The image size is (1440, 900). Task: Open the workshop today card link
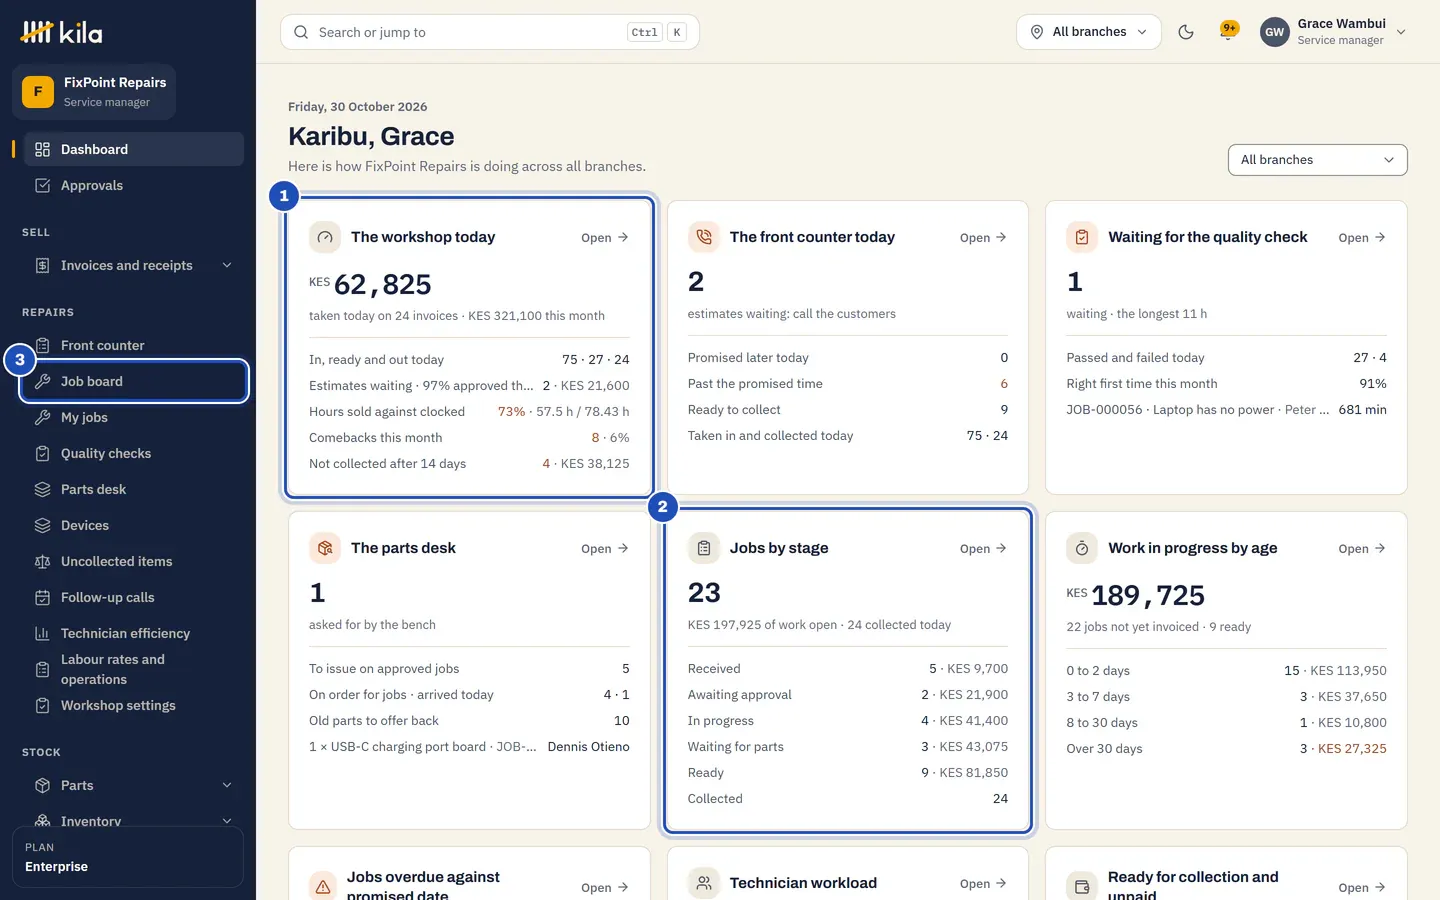coord(605,238)
